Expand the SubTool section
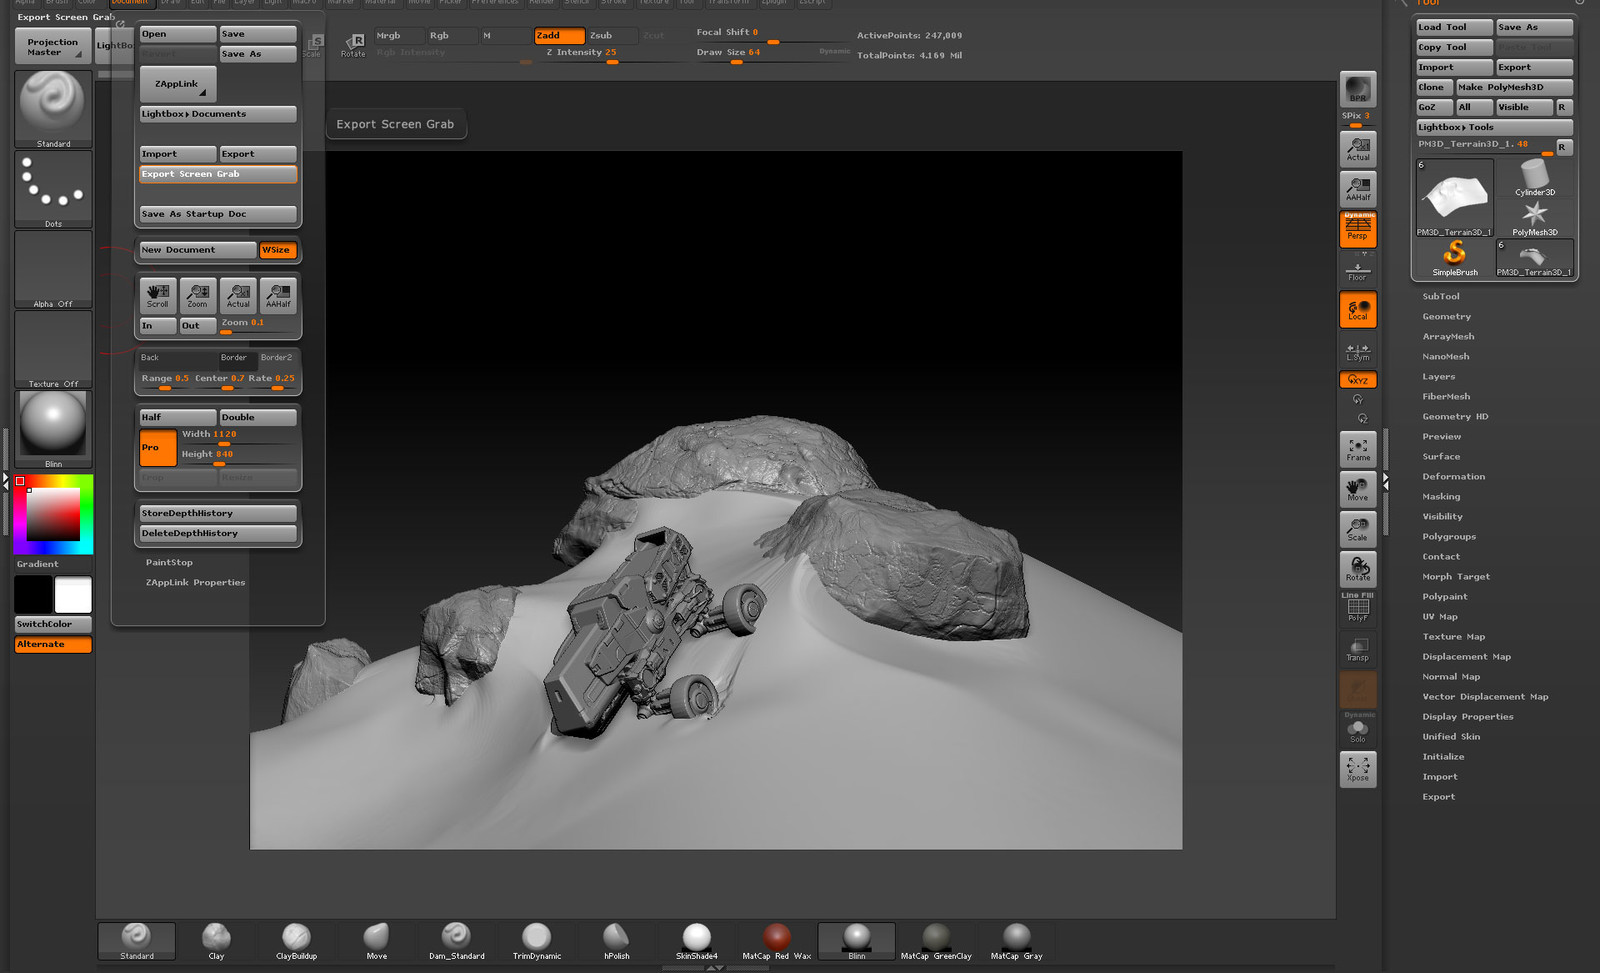Viewport: 1600px width, 973px height. 1441,296
